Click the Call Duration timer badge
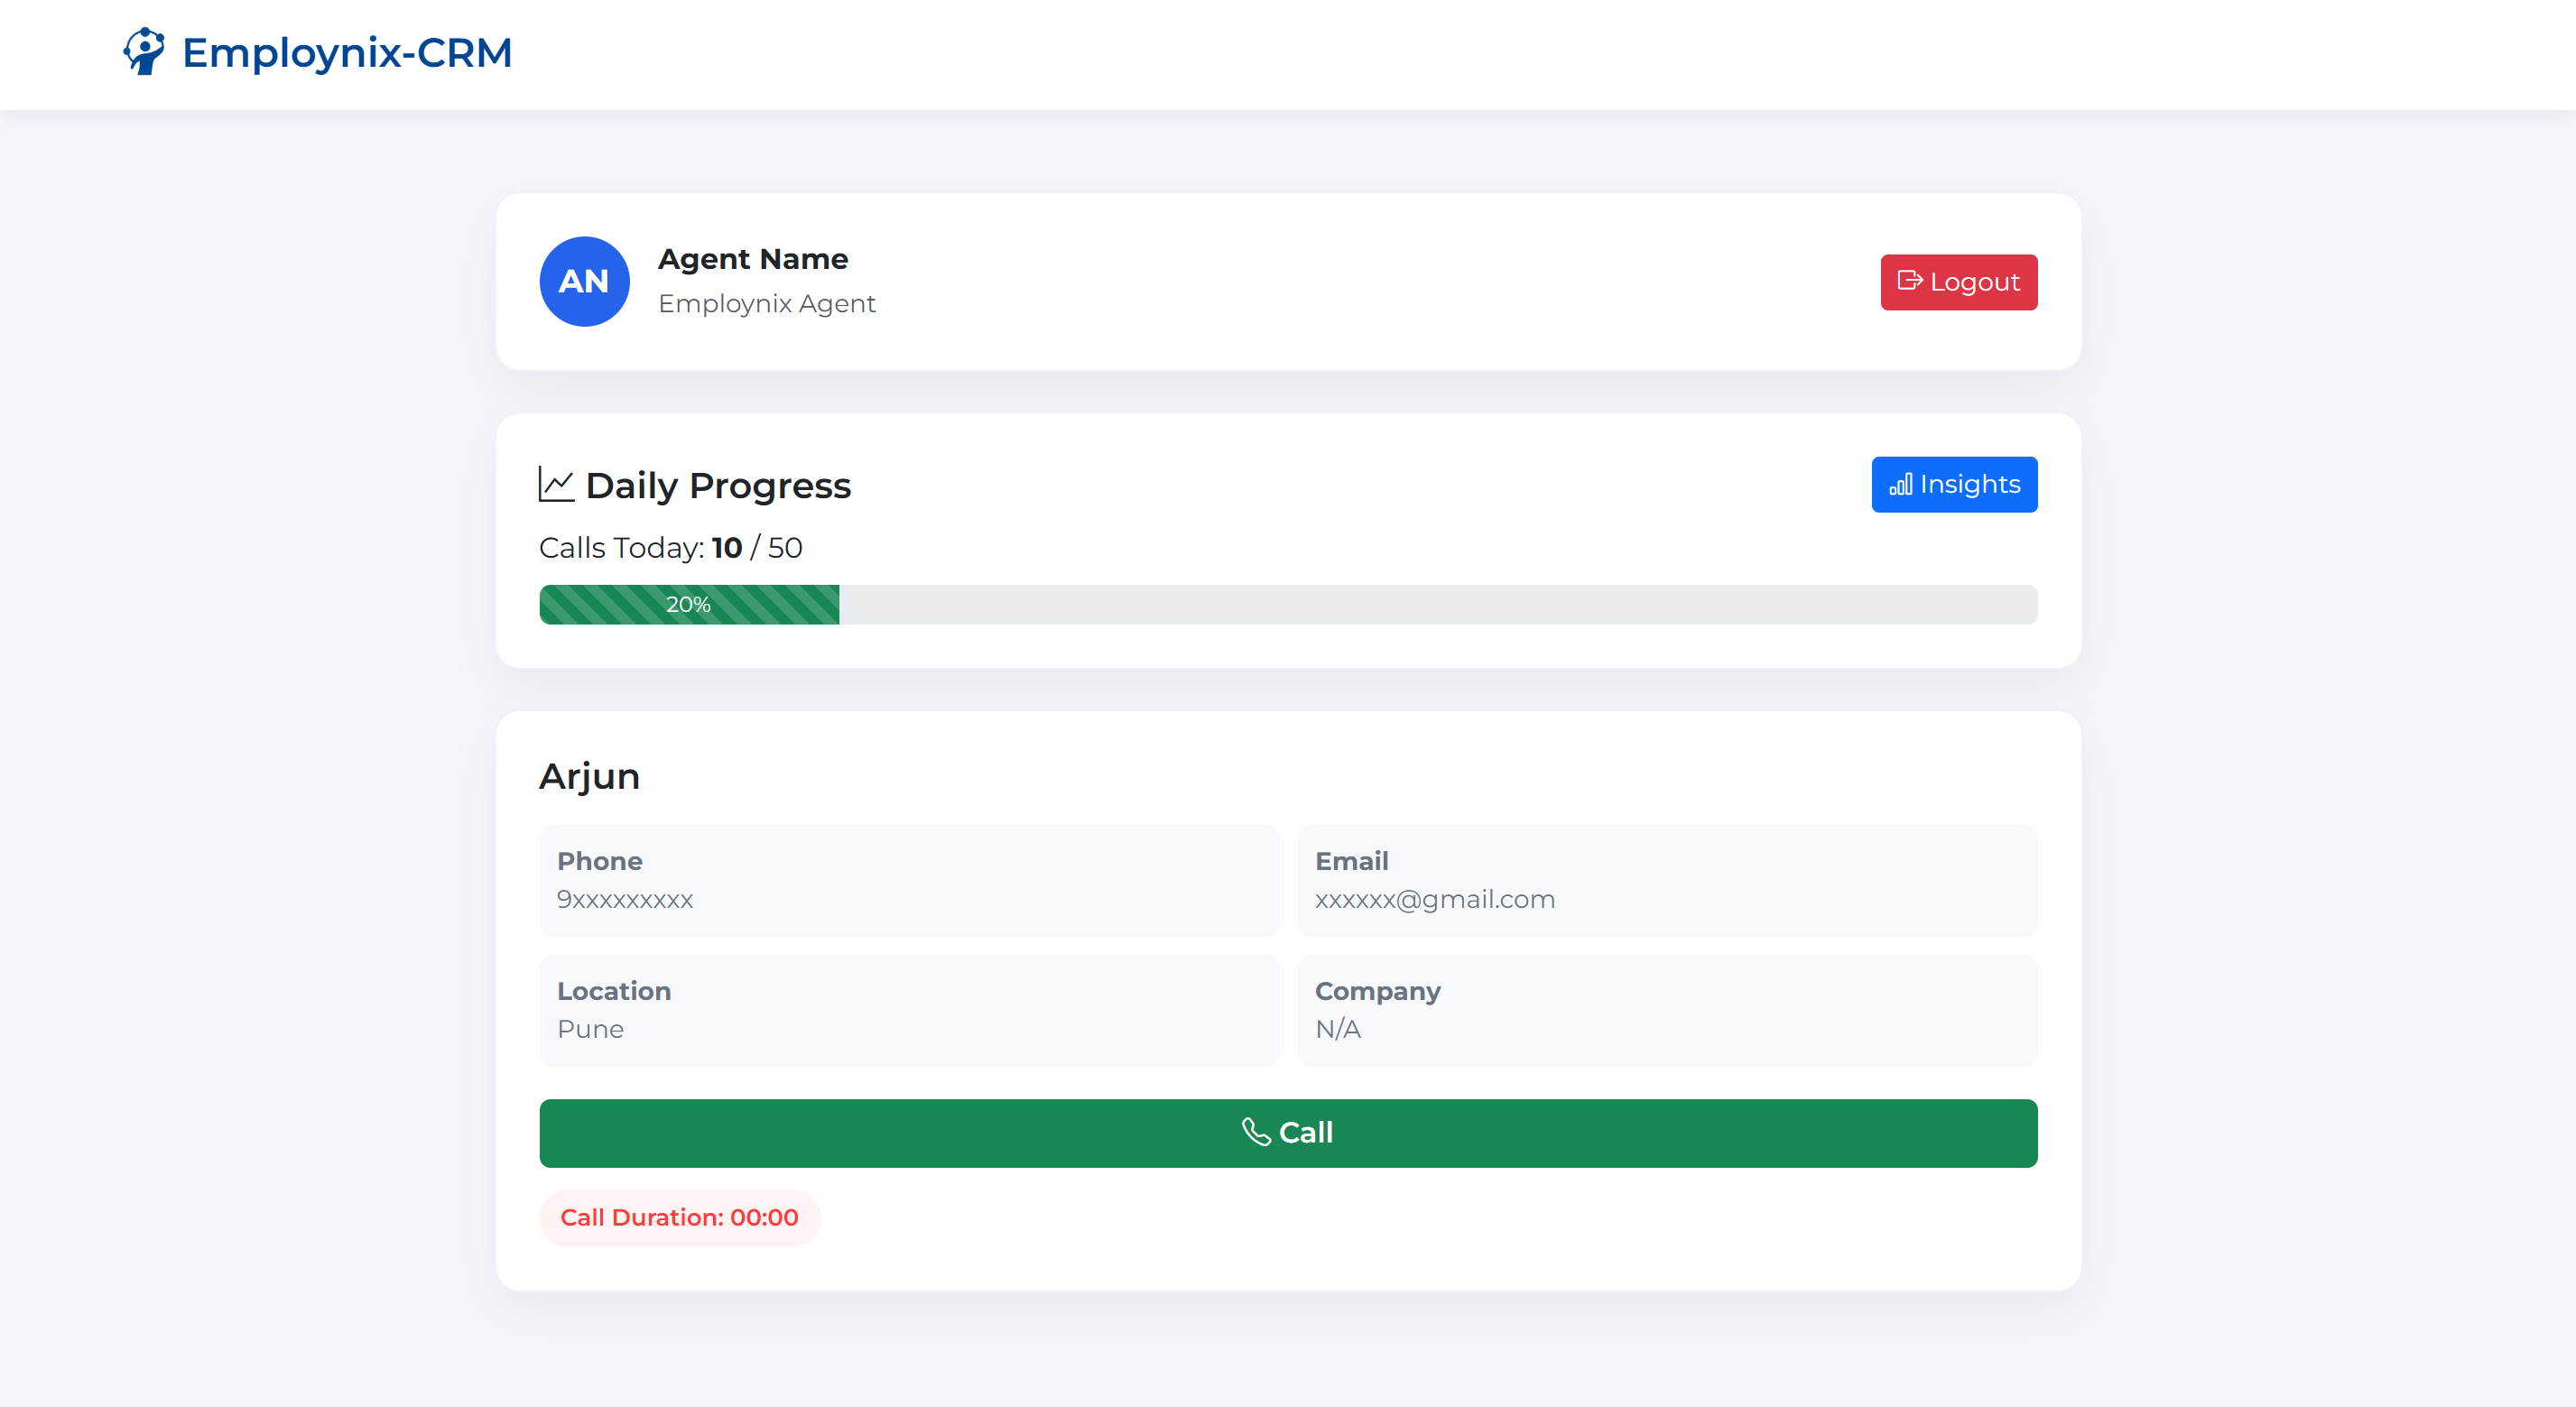This screenshot has width=2576, height=1407. [679, 1217]
